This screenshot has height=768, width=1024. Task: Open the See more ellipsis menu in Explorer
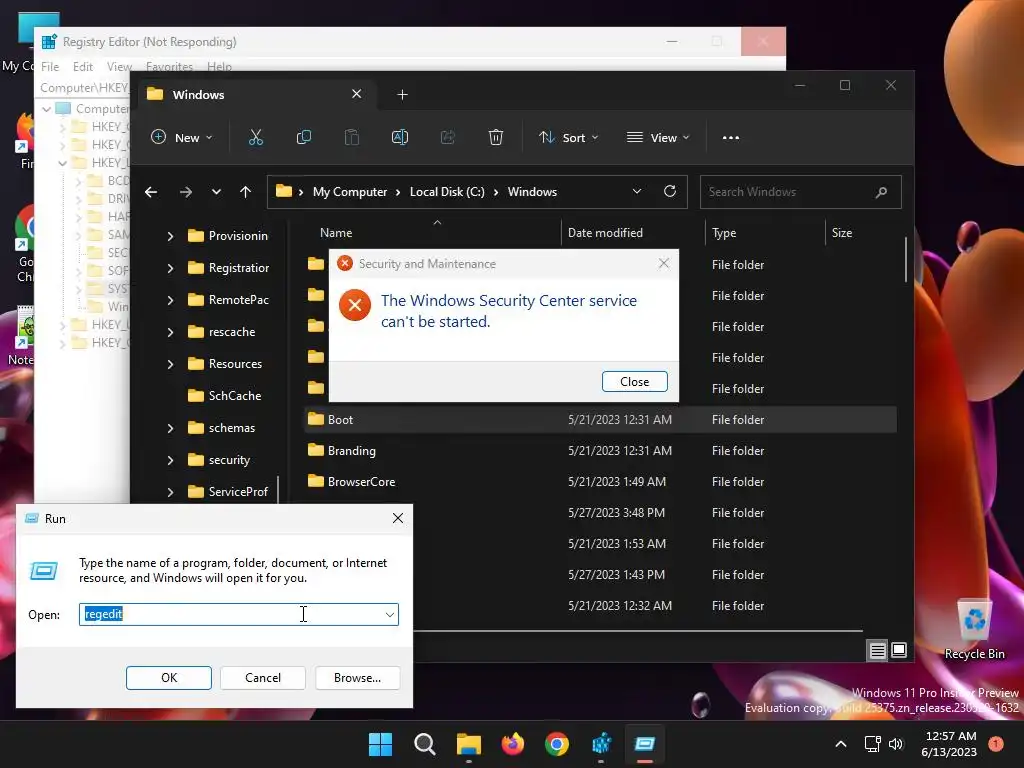[x=731, y=138]
